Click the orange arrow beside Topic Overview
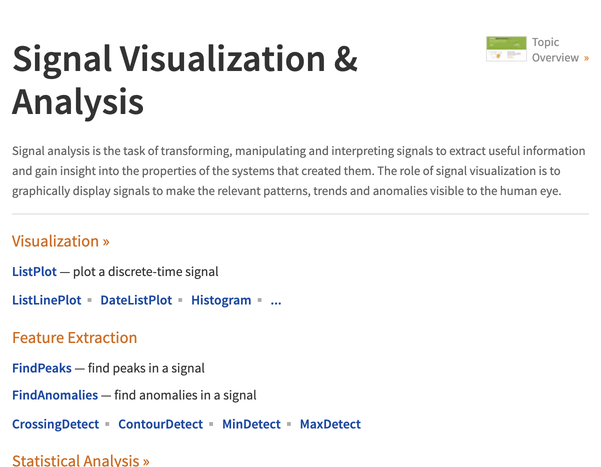Viewport: 601px width, 467px height. click(586, 58)
